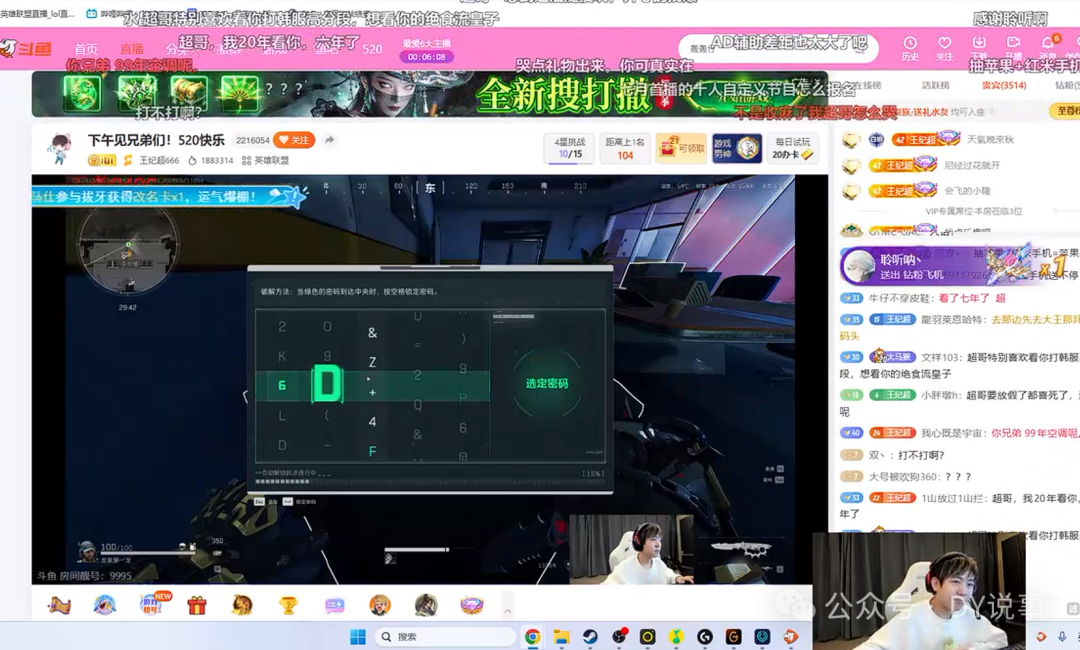Viewport: 1080px width, 650px height.
Task: Click the 全新搜打撤 banner advertisement
Action: [430, 94]
